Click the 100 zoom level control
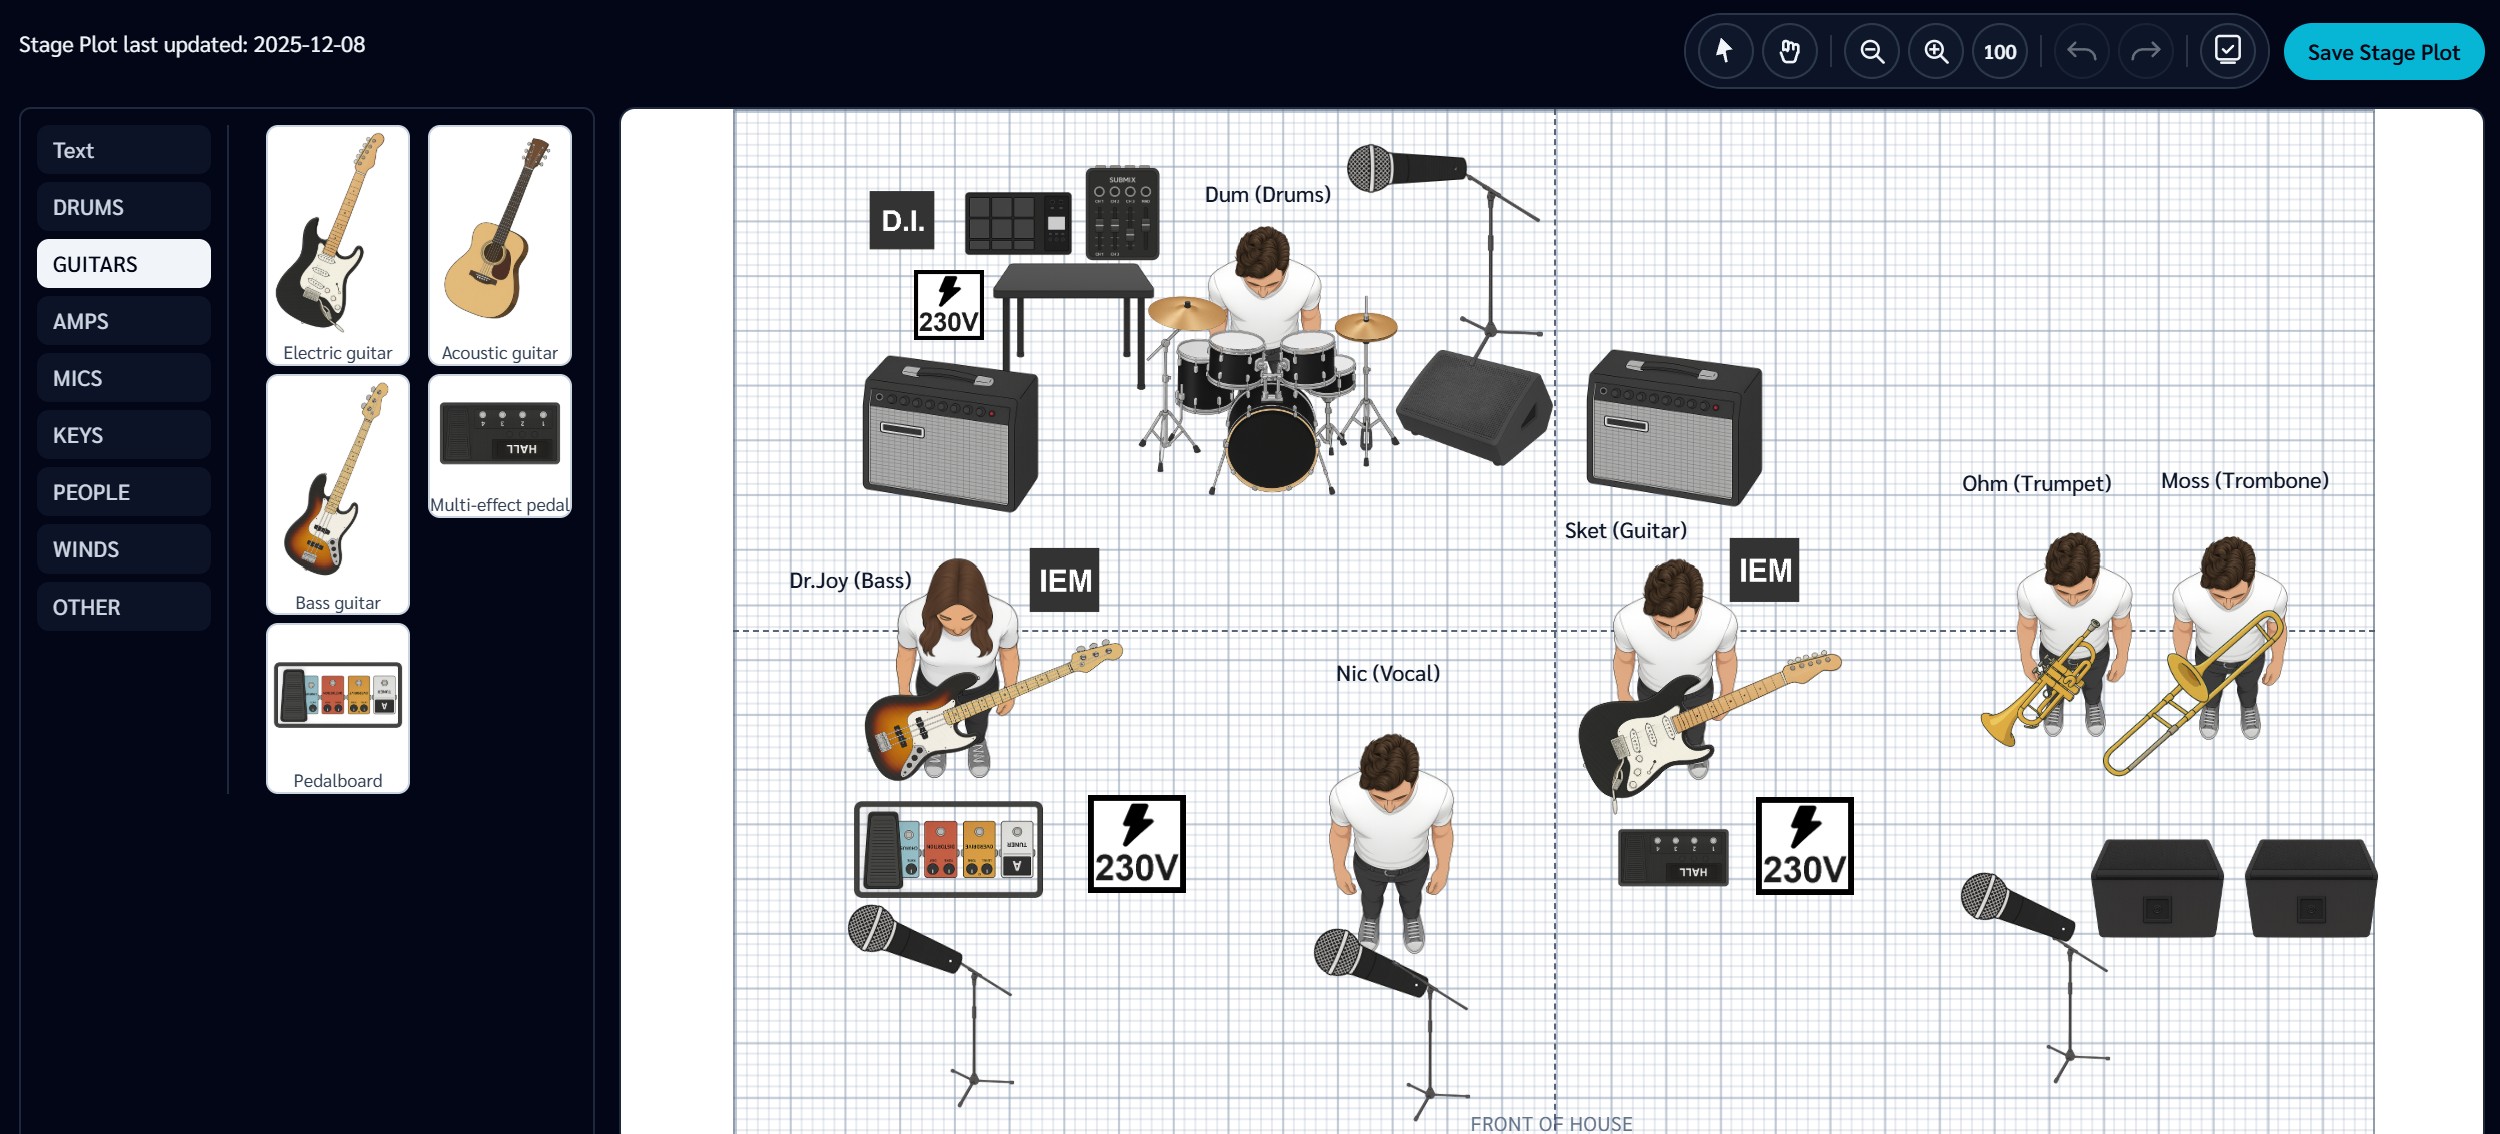Viewport: 2500px width, 1134px height. (1998, 51)
